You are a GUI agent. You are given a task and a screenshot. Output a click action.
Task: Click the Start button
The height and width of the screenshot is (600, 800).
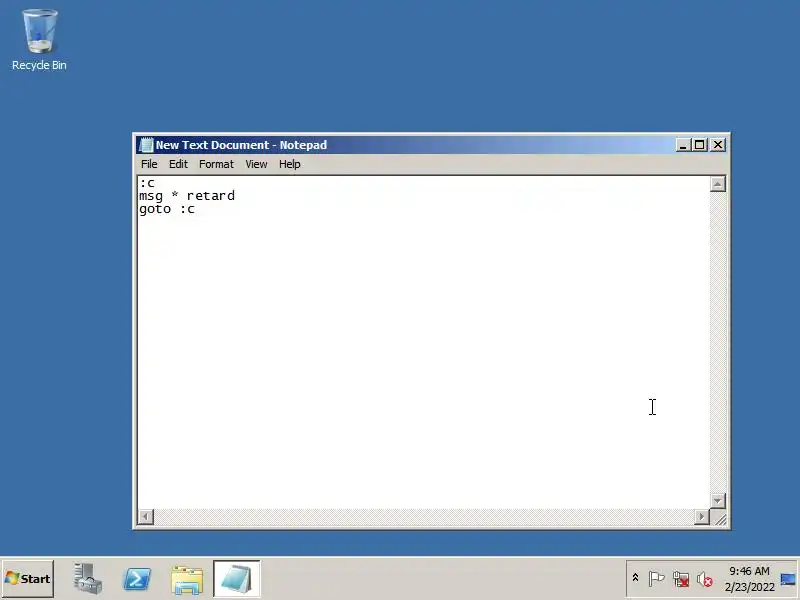pyautogui.click(x=28, y=579)
